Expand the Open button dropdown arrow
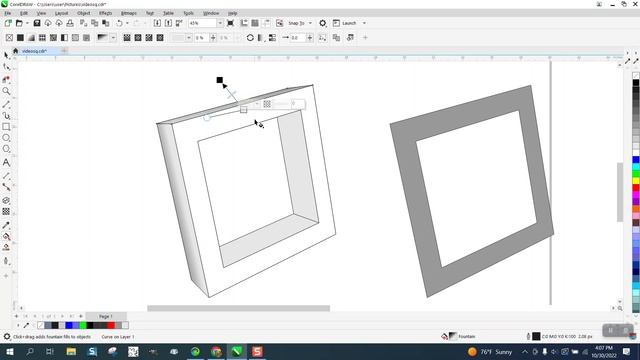Image resolution: width=640 pixels, height=360 pixels. [27, 23]
